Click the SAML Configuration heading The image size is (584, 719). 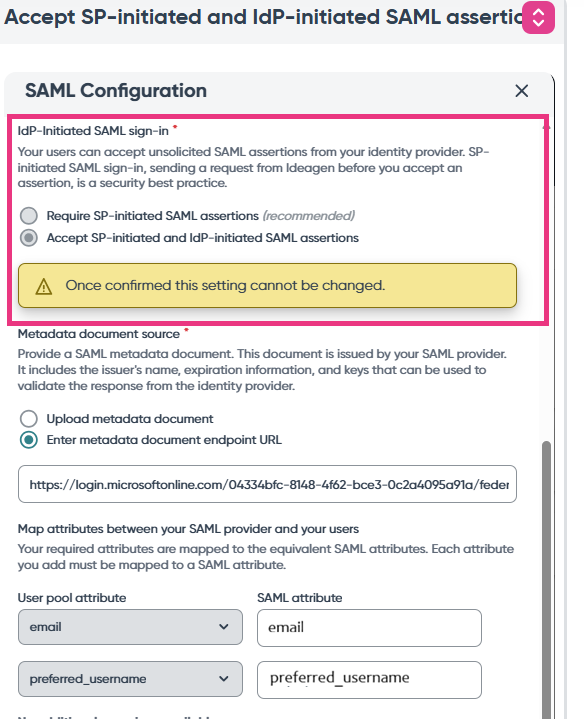[116, 91]
